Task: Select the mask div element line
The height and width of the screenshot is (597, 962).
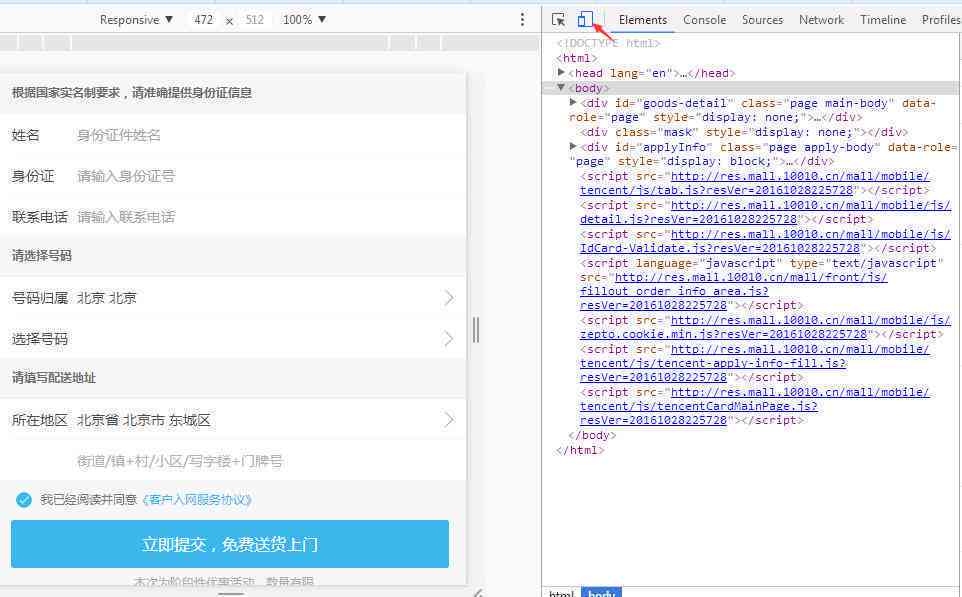Action: point(744,132)
